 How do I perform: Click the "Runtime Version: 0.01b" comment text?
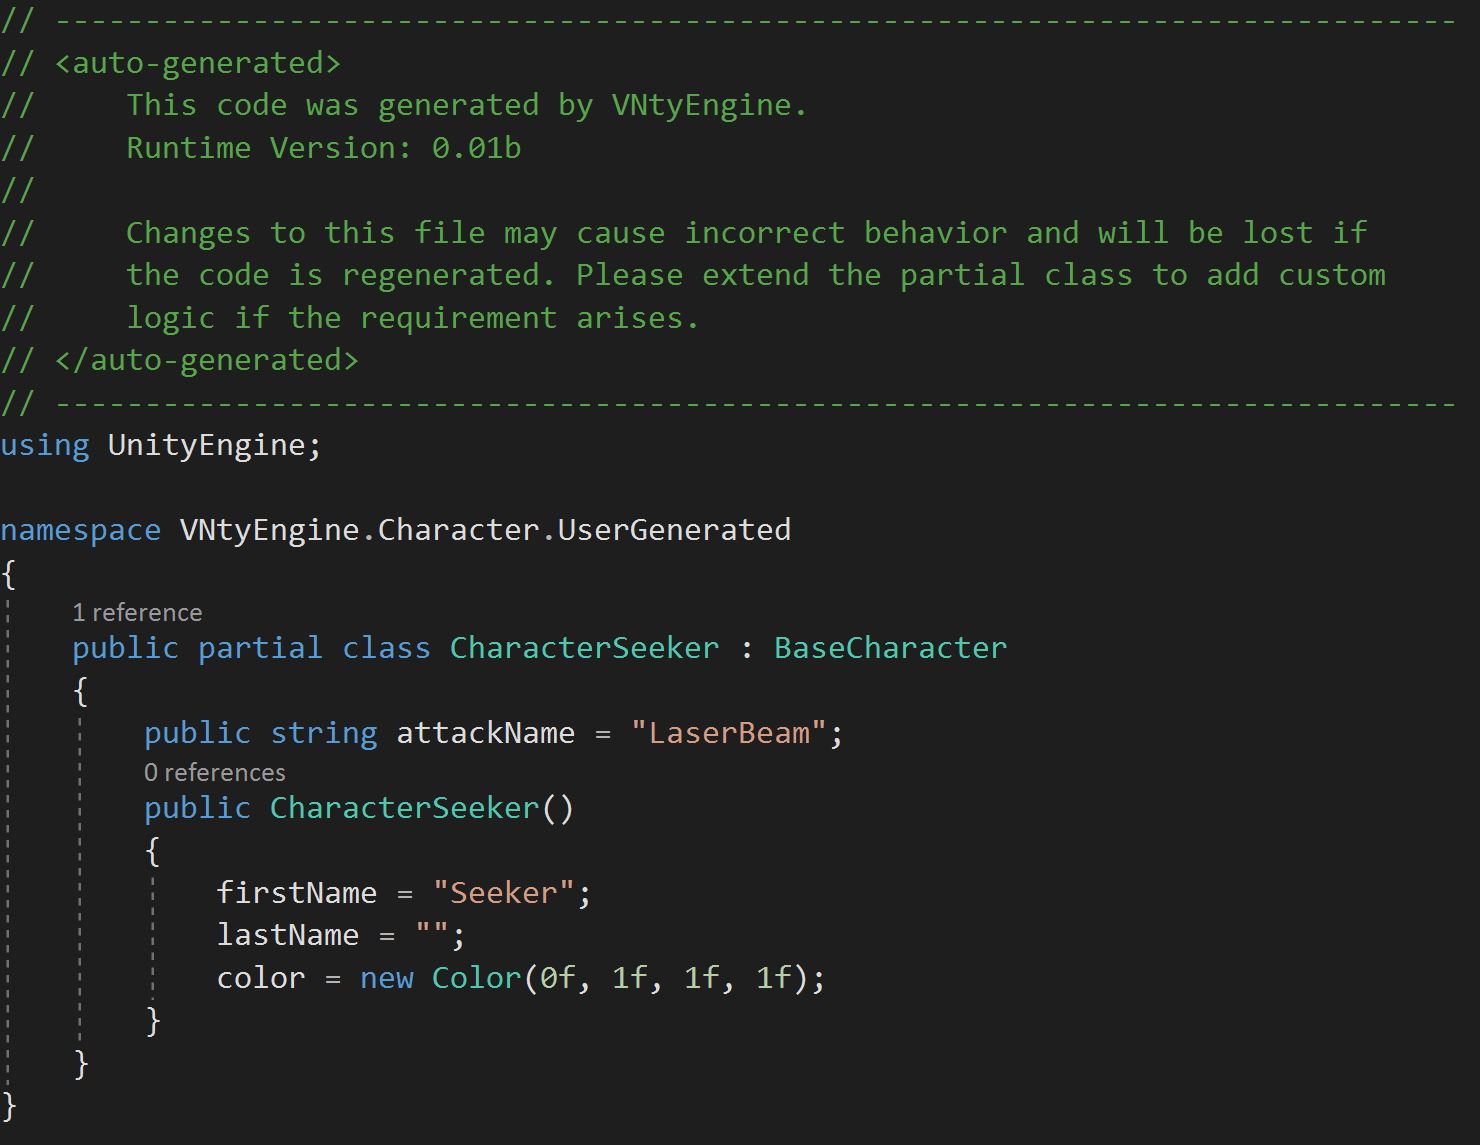coord(323,148)
